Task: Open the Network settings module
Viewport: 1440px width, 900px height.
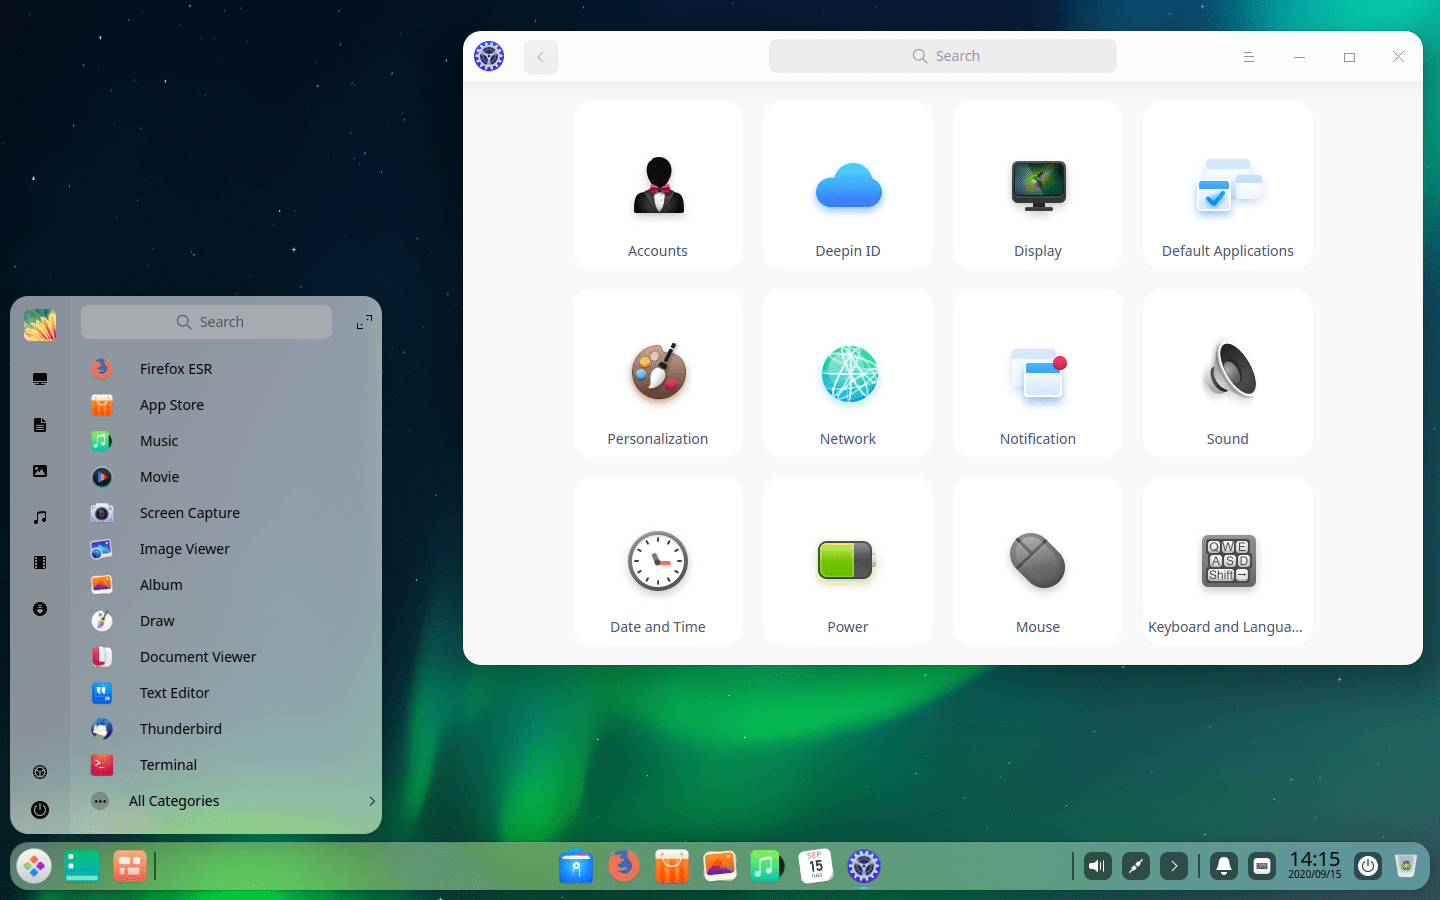Action: pos(847,373)
